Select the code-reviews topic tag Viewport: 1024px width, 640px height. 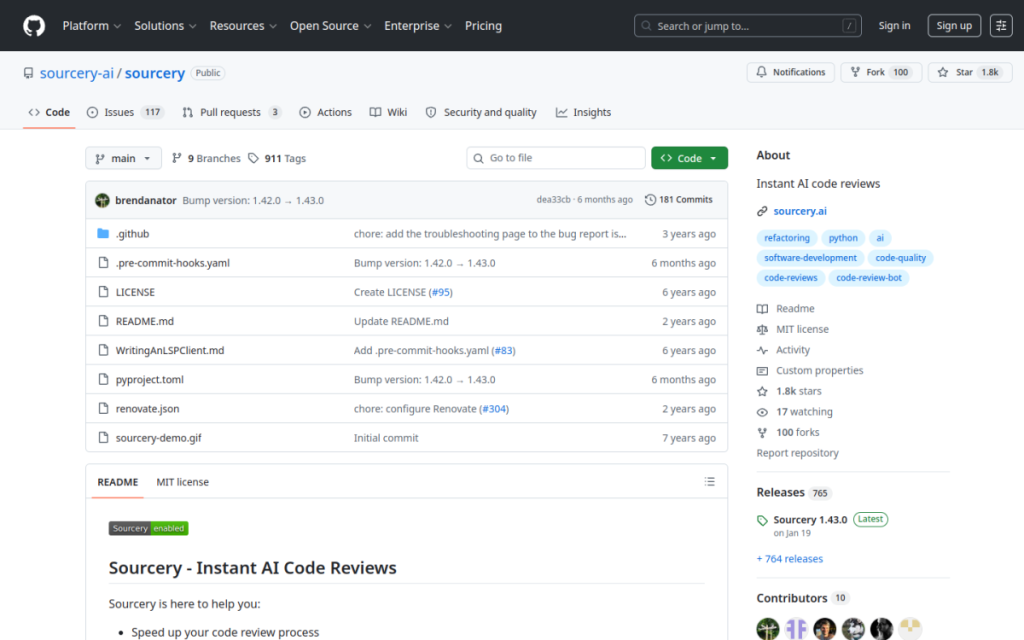pyautogui.click(x=791, y=278)
